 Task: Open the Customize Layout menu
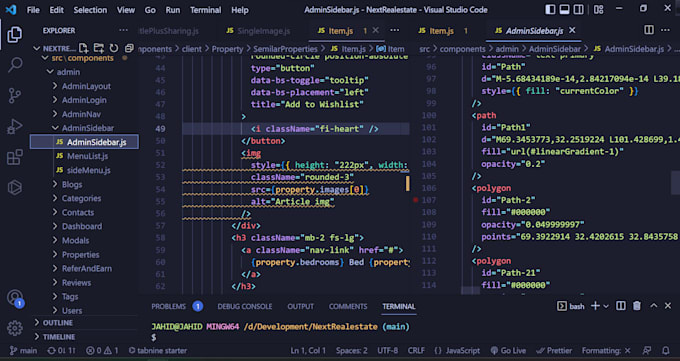pos(598,10)
